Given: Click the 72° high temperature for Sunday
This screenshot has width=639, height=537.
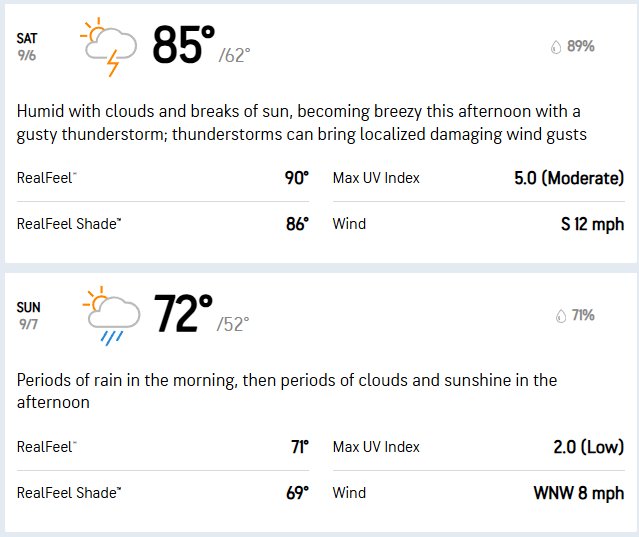Looking at the screenshot, I should (183, 314).
